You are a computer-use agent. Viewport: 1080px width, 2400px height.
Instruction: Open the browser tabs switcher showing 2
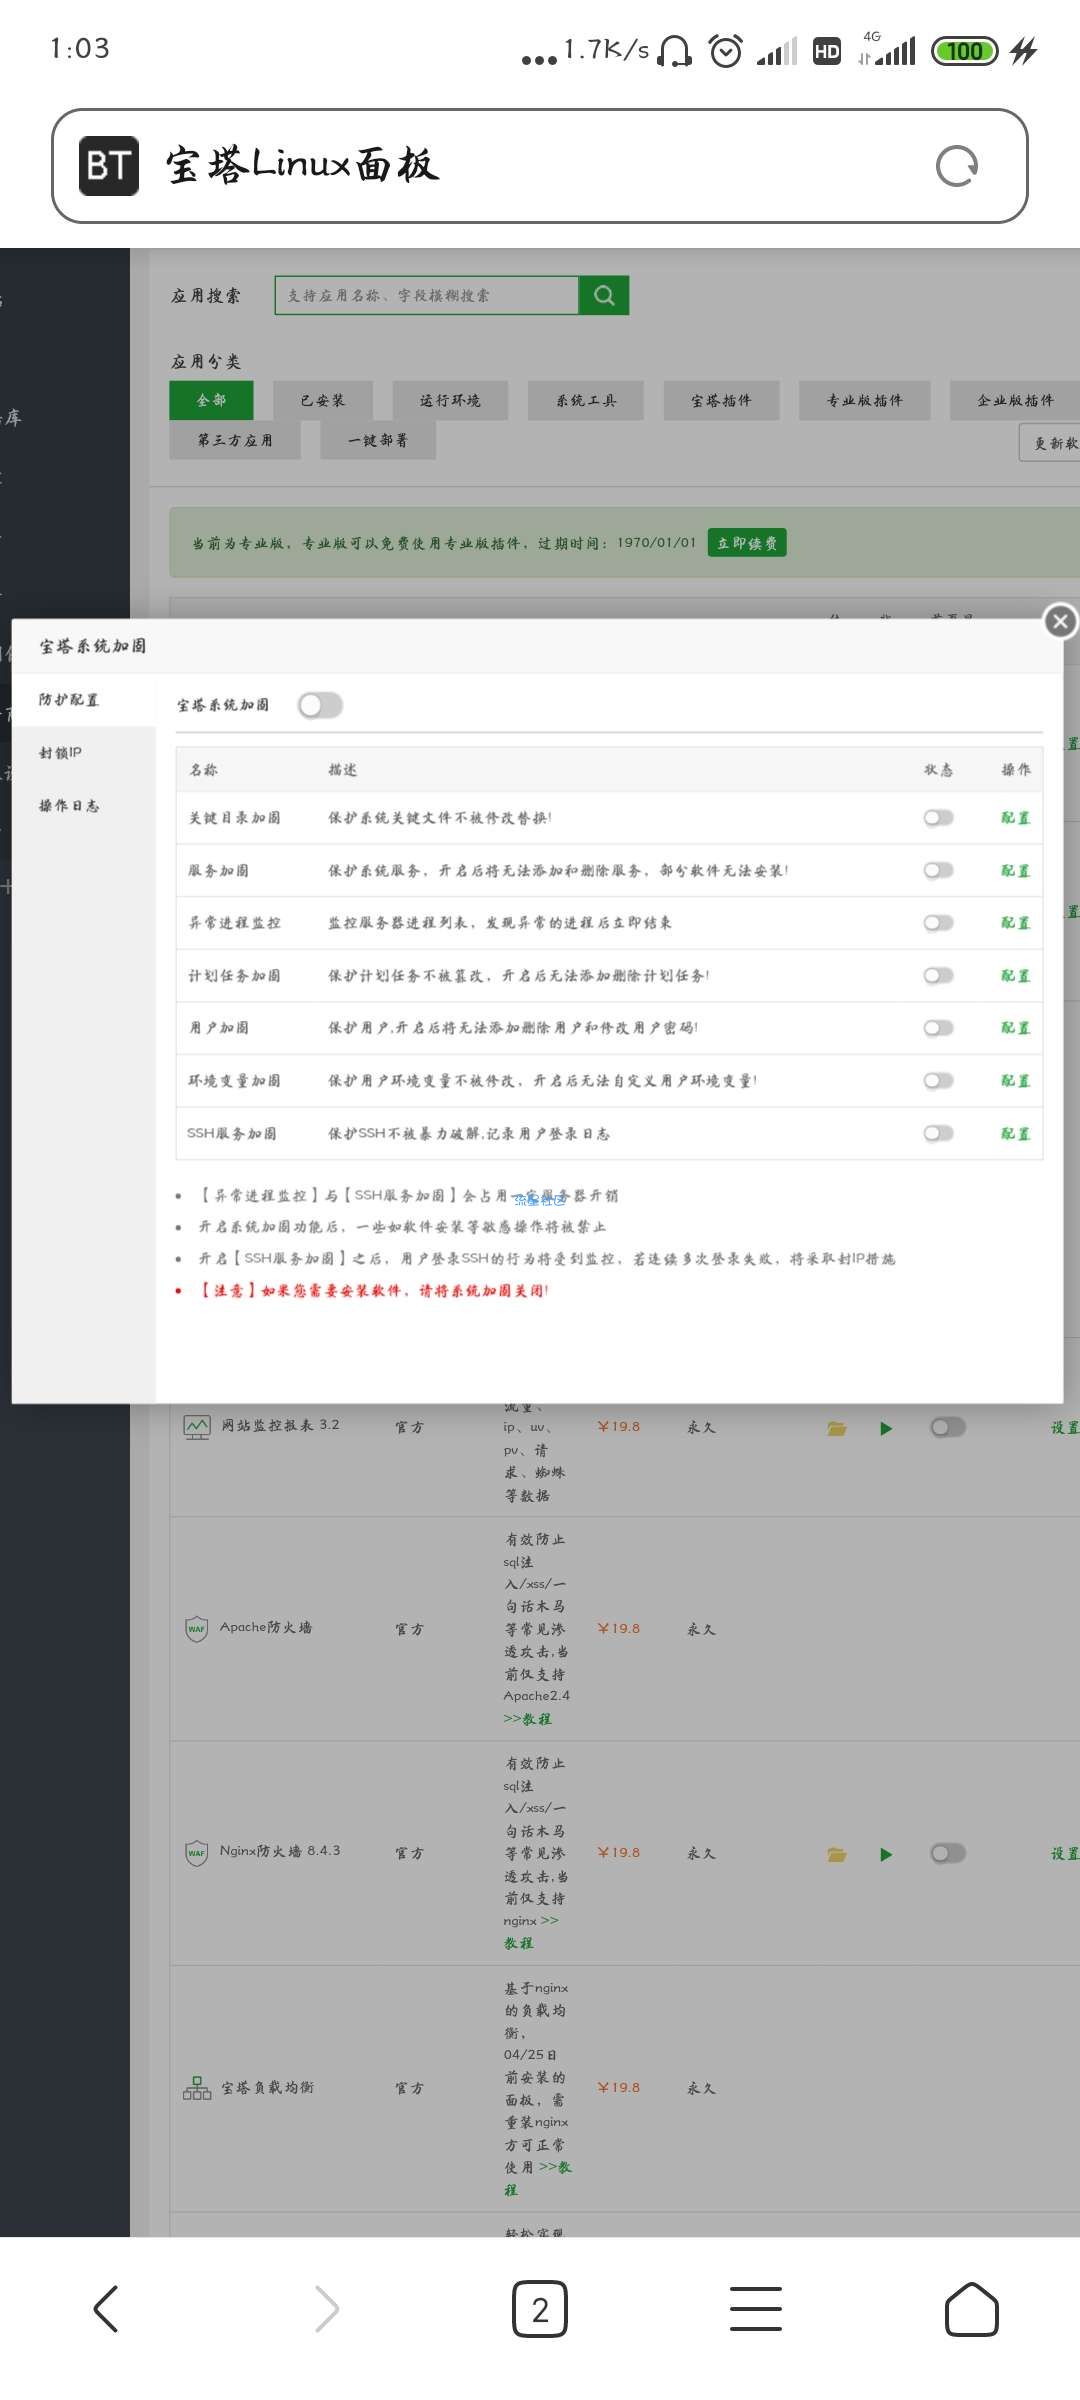[x=540, y=2309]
